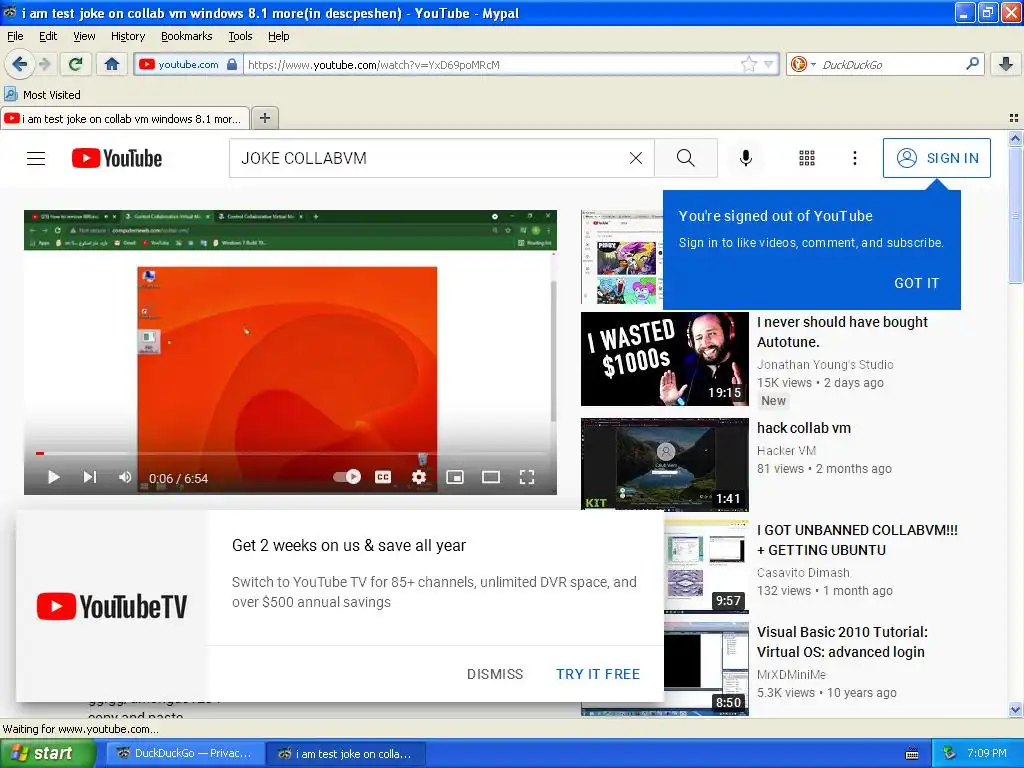The height and width of the screenshot is (768, 1024).
Task: Open the View menu
Action: (x=84, y=36)
